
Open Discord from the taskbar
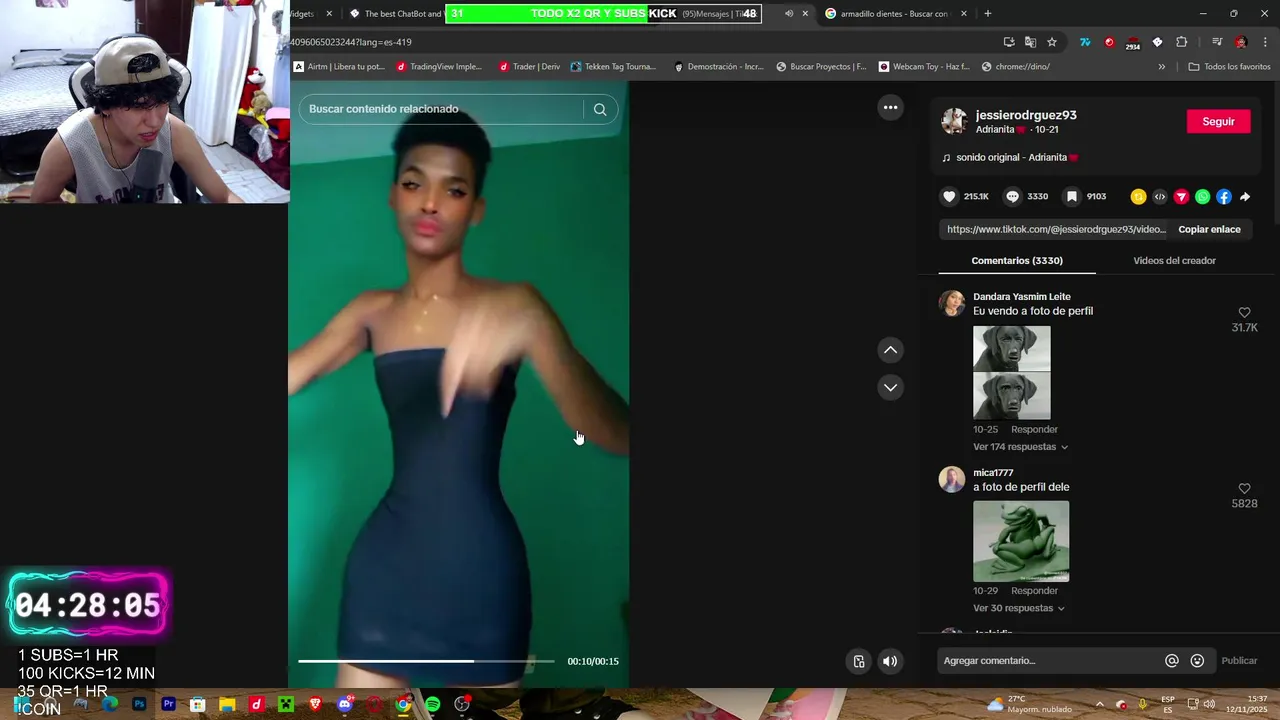345,704
